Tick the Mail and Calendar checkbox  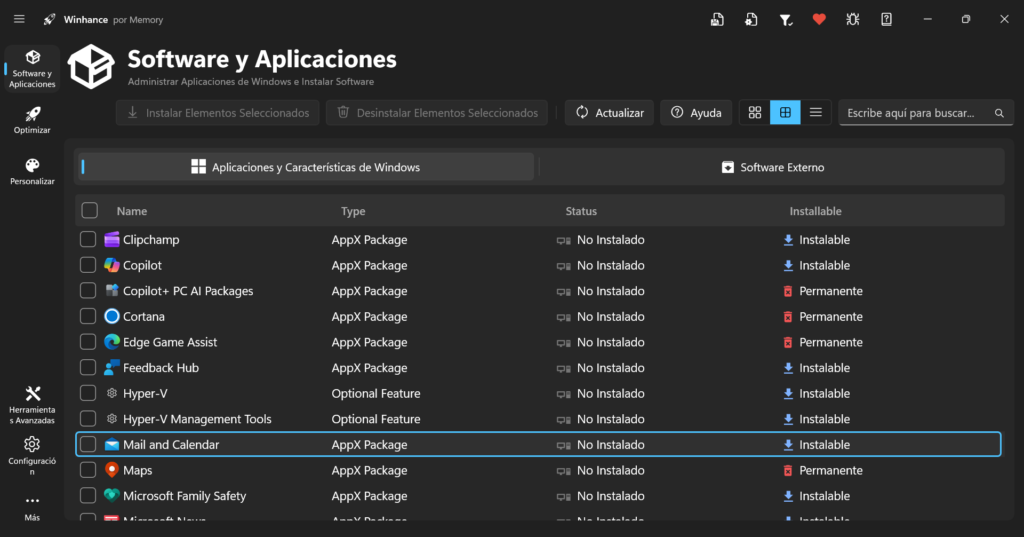point(88,444)
